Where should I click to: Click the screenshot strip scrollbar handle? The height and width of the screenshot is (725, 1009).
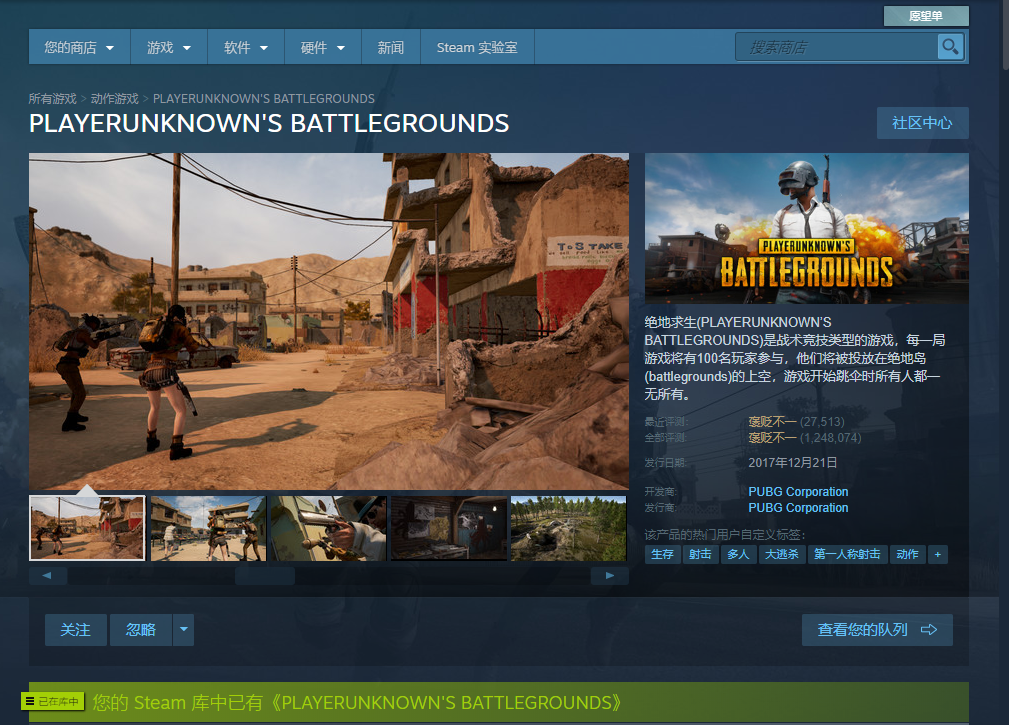(x=264, y=576)
